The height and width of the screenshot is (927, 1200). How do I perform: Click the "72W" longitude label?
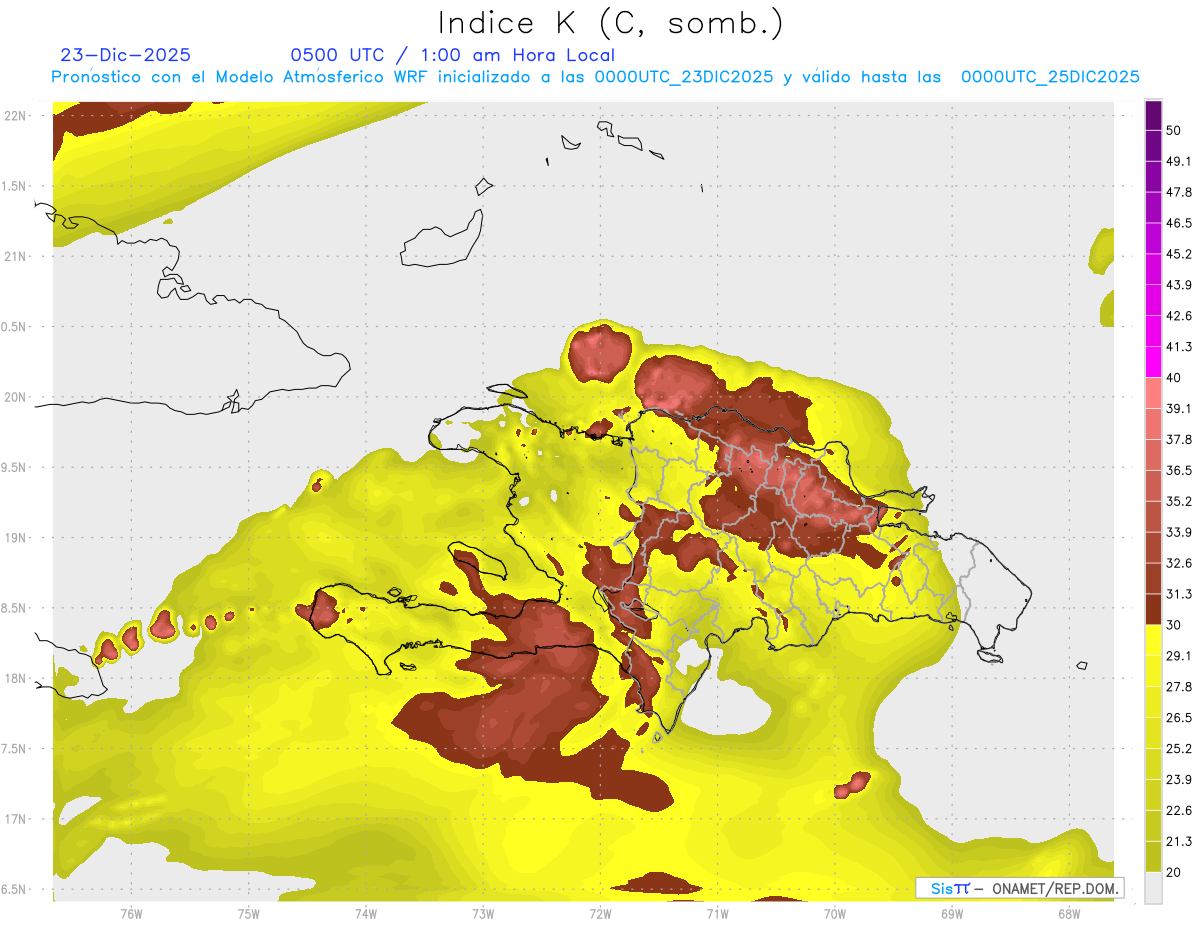point(600,913)
